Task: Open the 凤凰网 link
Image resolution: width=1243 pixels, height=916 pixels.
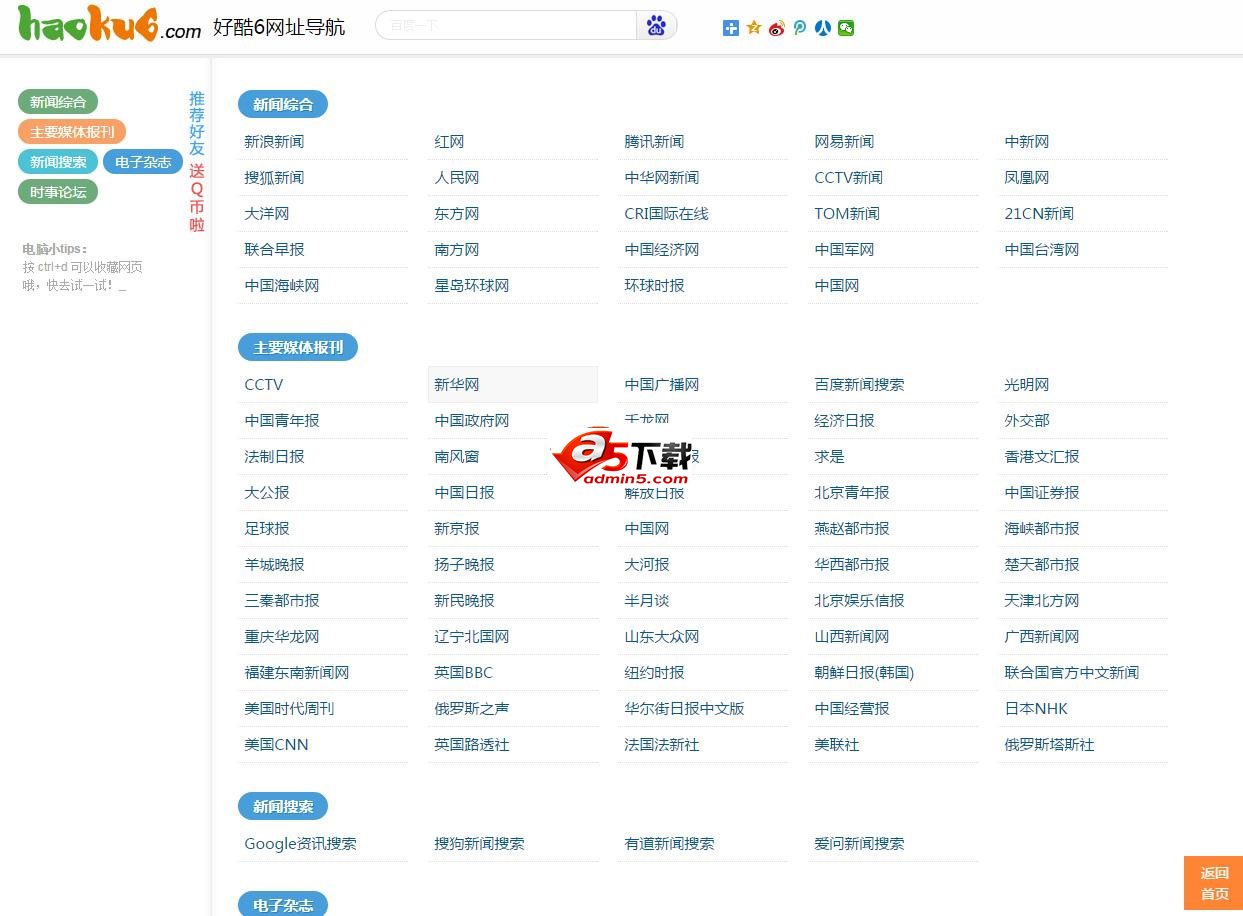Action: [x=1026, y=177]
